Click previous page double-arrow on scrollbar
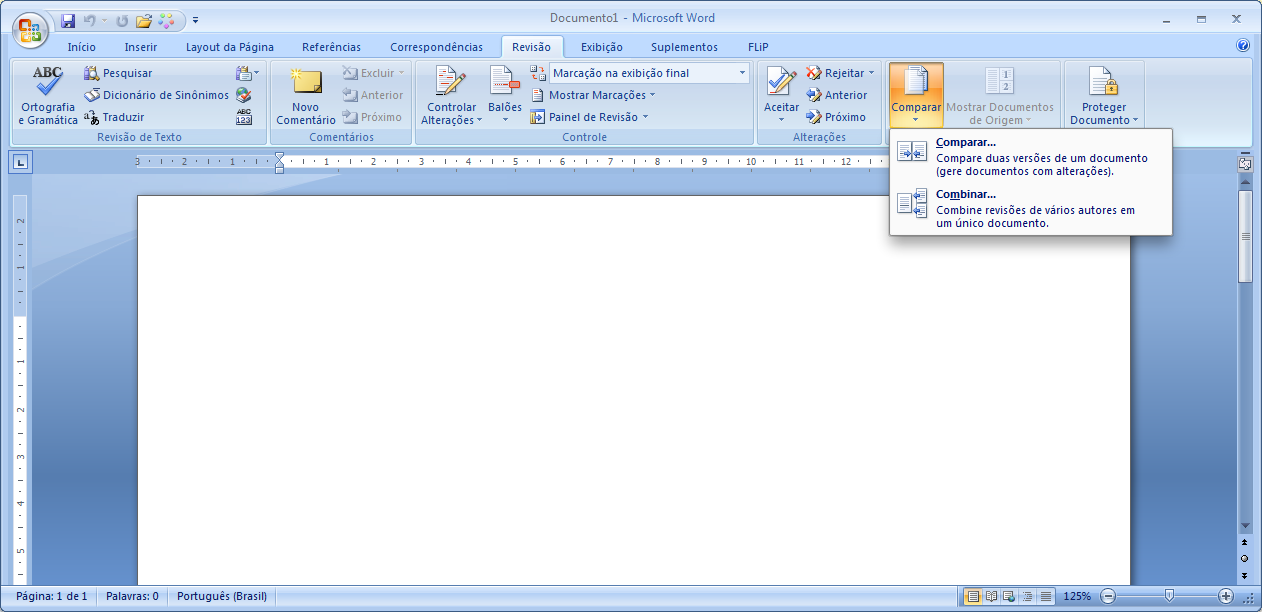 pyautogui.click(x=1245, y=541)
